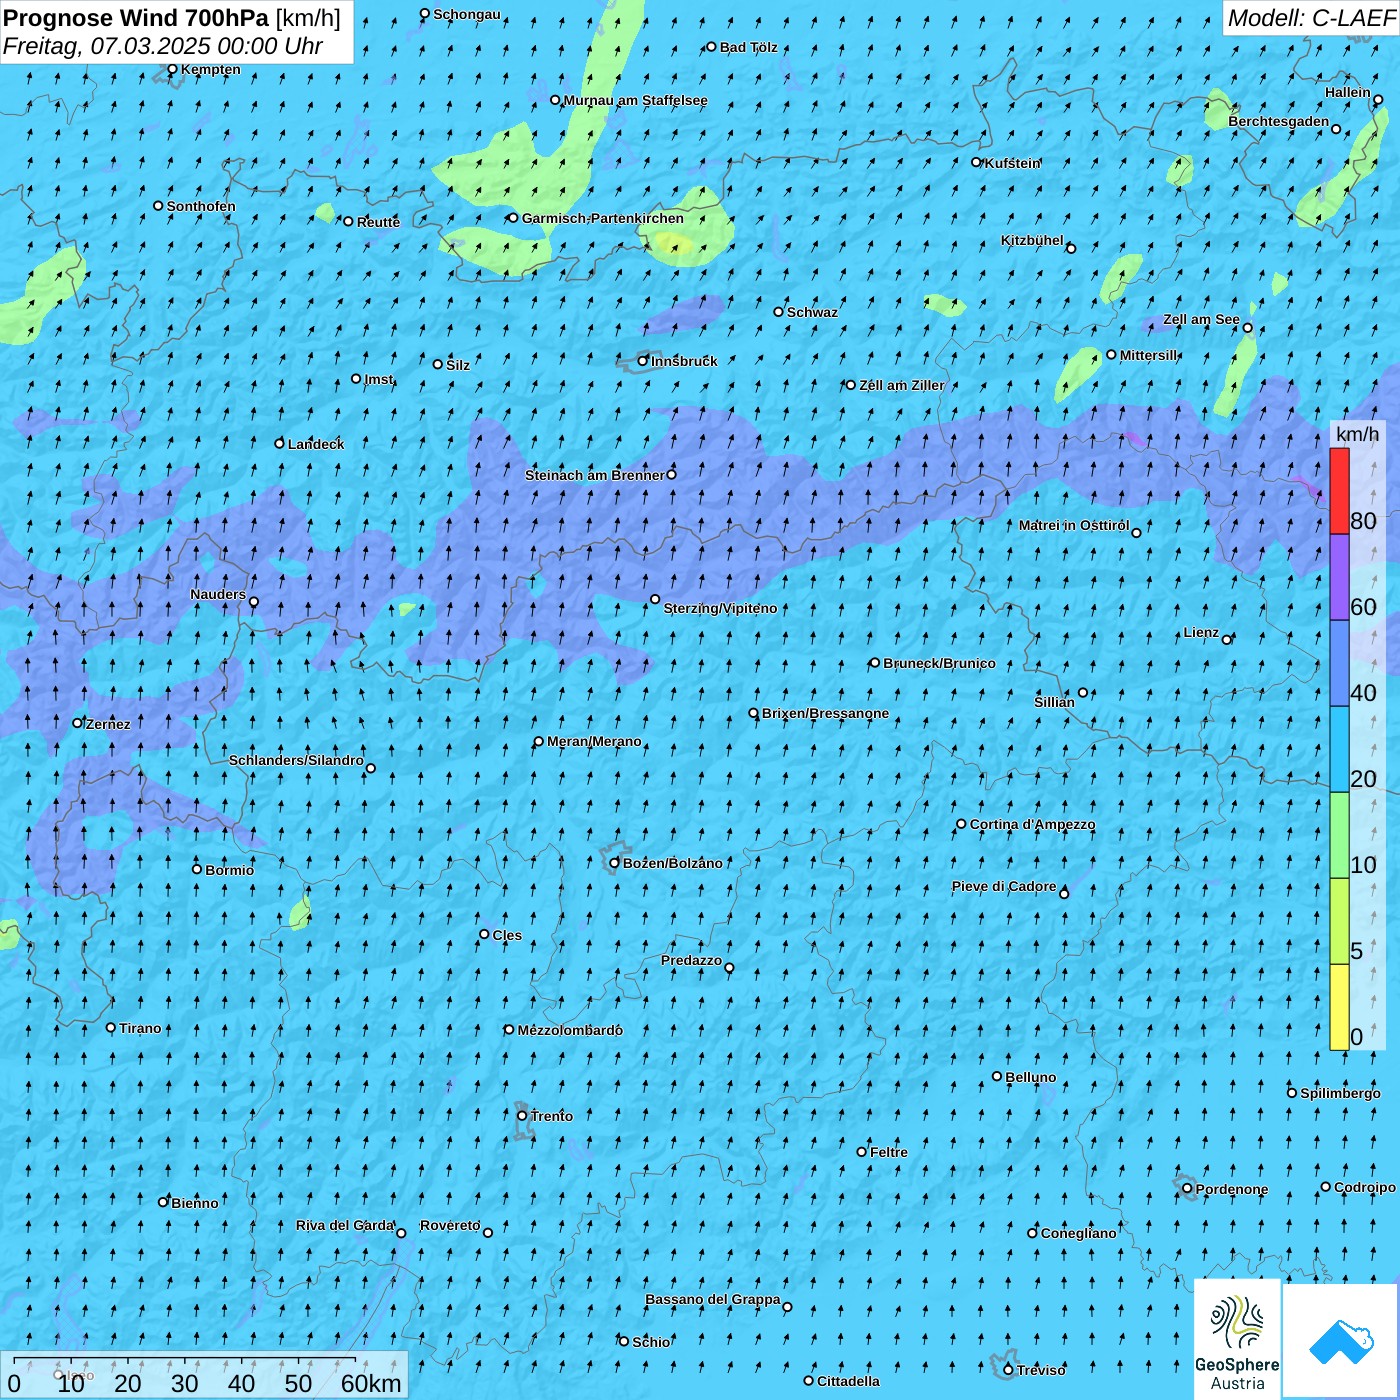
Task: Click the Bozen/Bolzano city marker
Action: 614,863
